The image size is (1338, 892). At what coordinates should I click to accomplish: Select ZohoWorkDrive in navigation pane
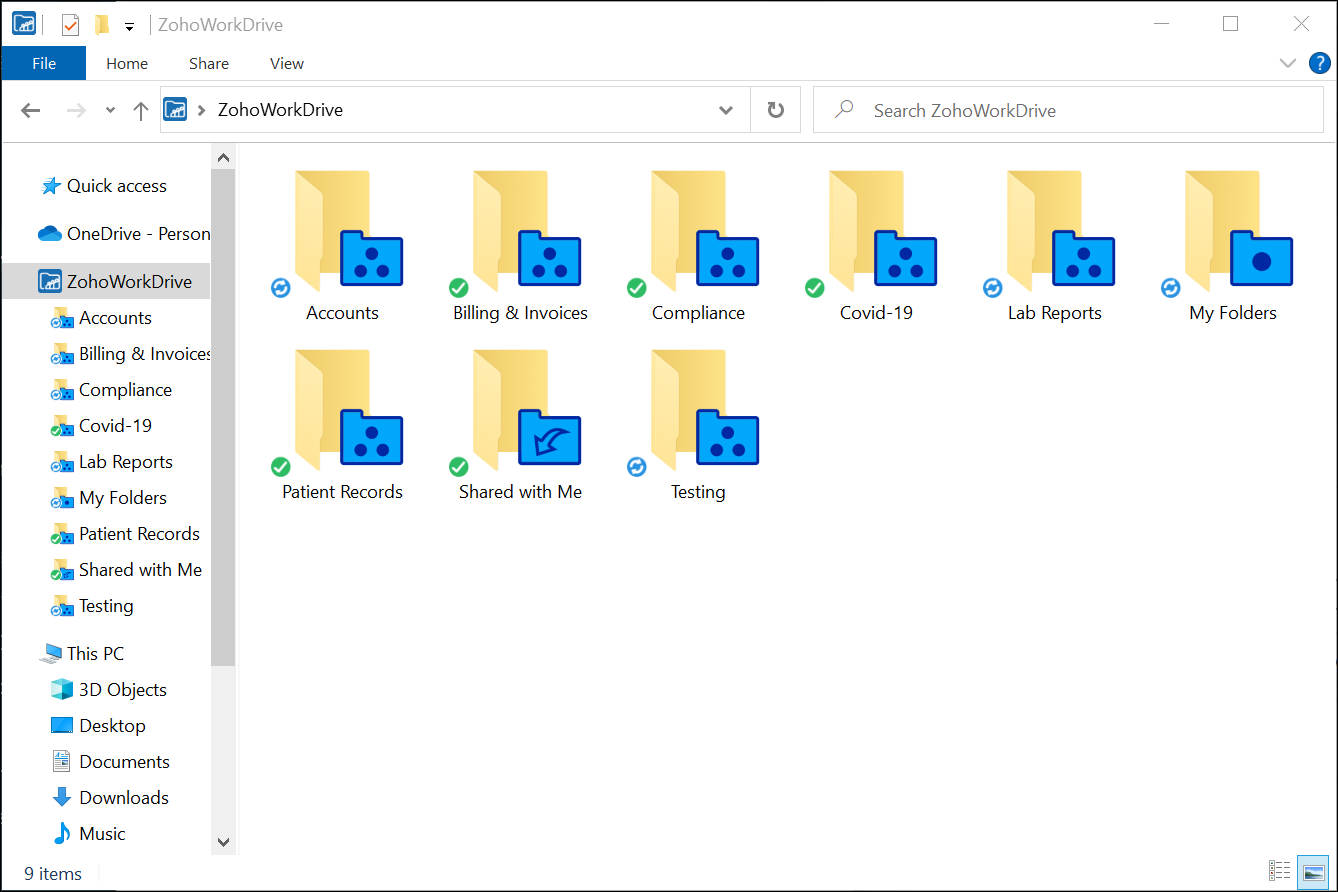click(x=106, y=282)
